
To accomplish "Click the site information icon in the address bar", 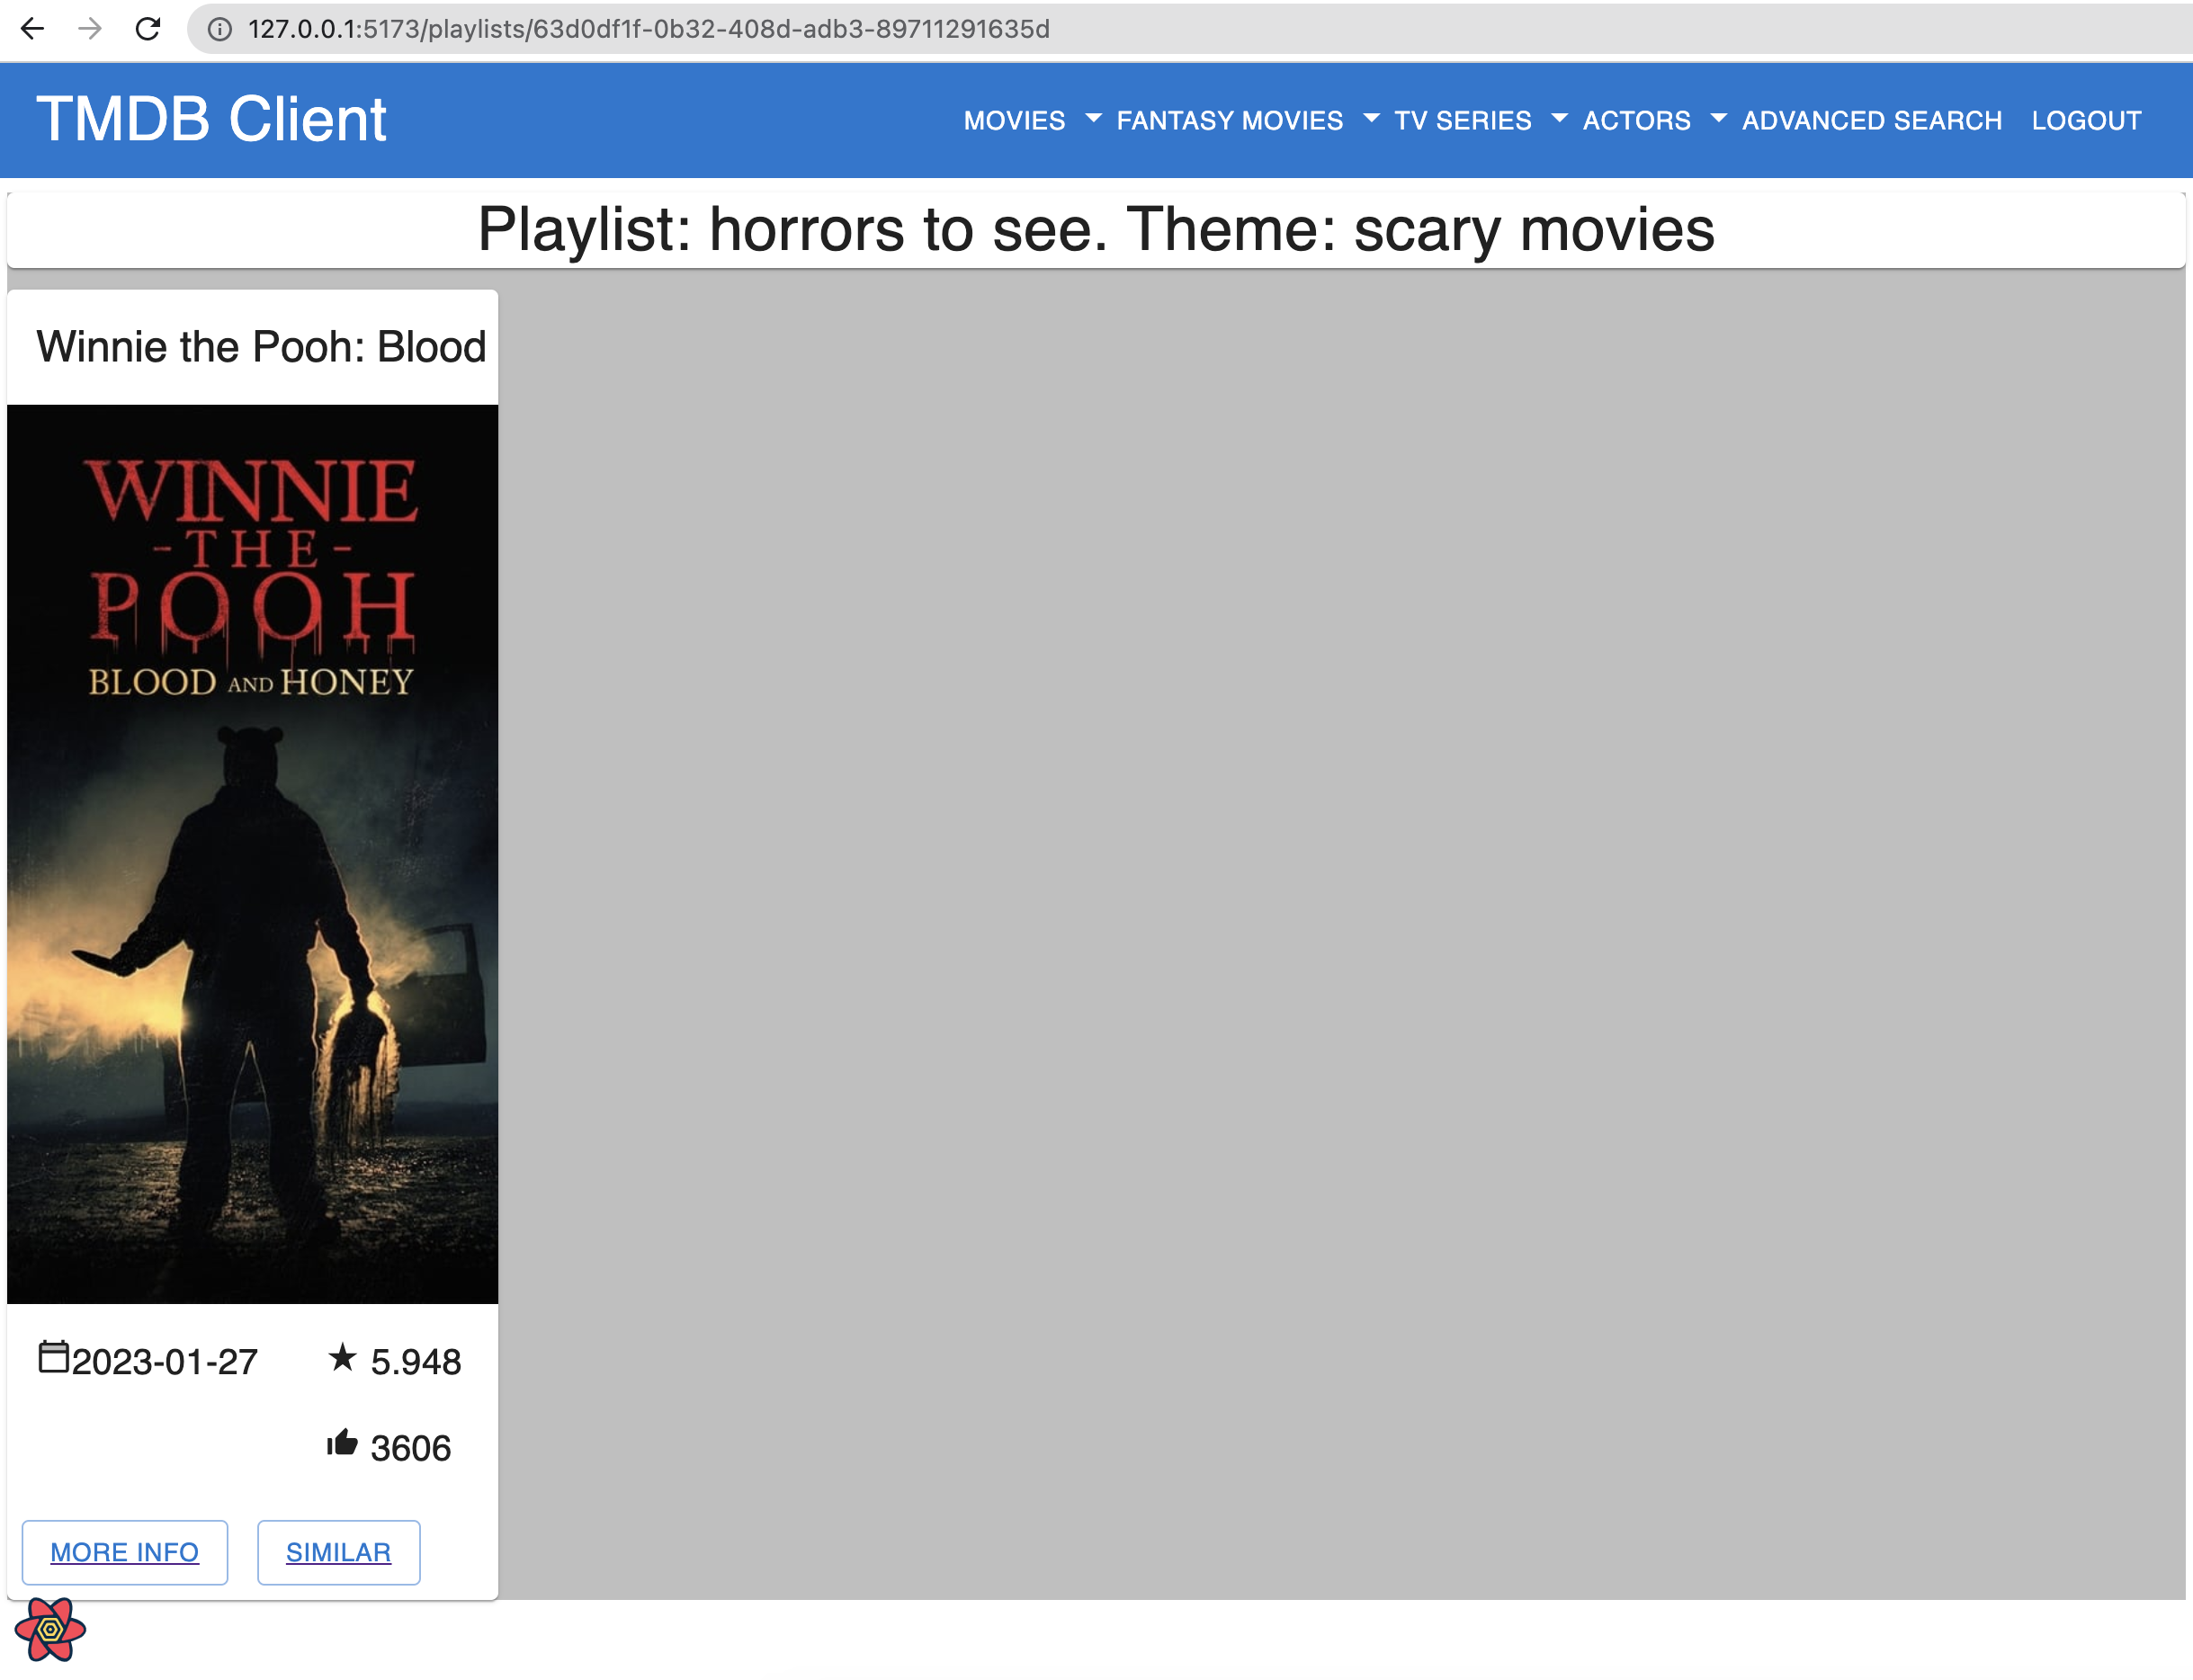I will (x=219, y=29).
